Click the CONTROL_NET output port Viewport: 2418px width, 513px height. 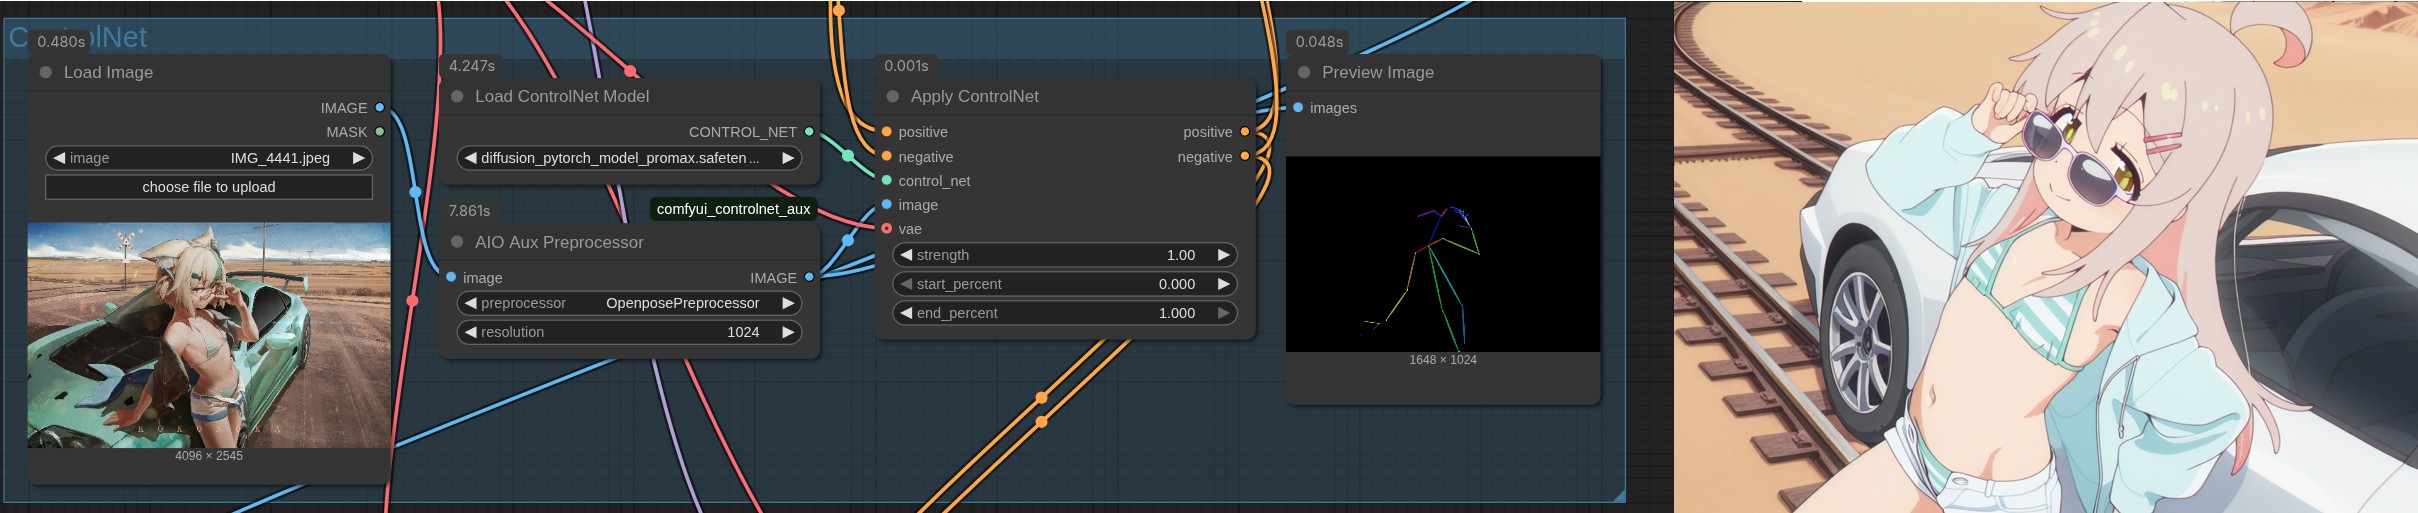coord(809,132)
